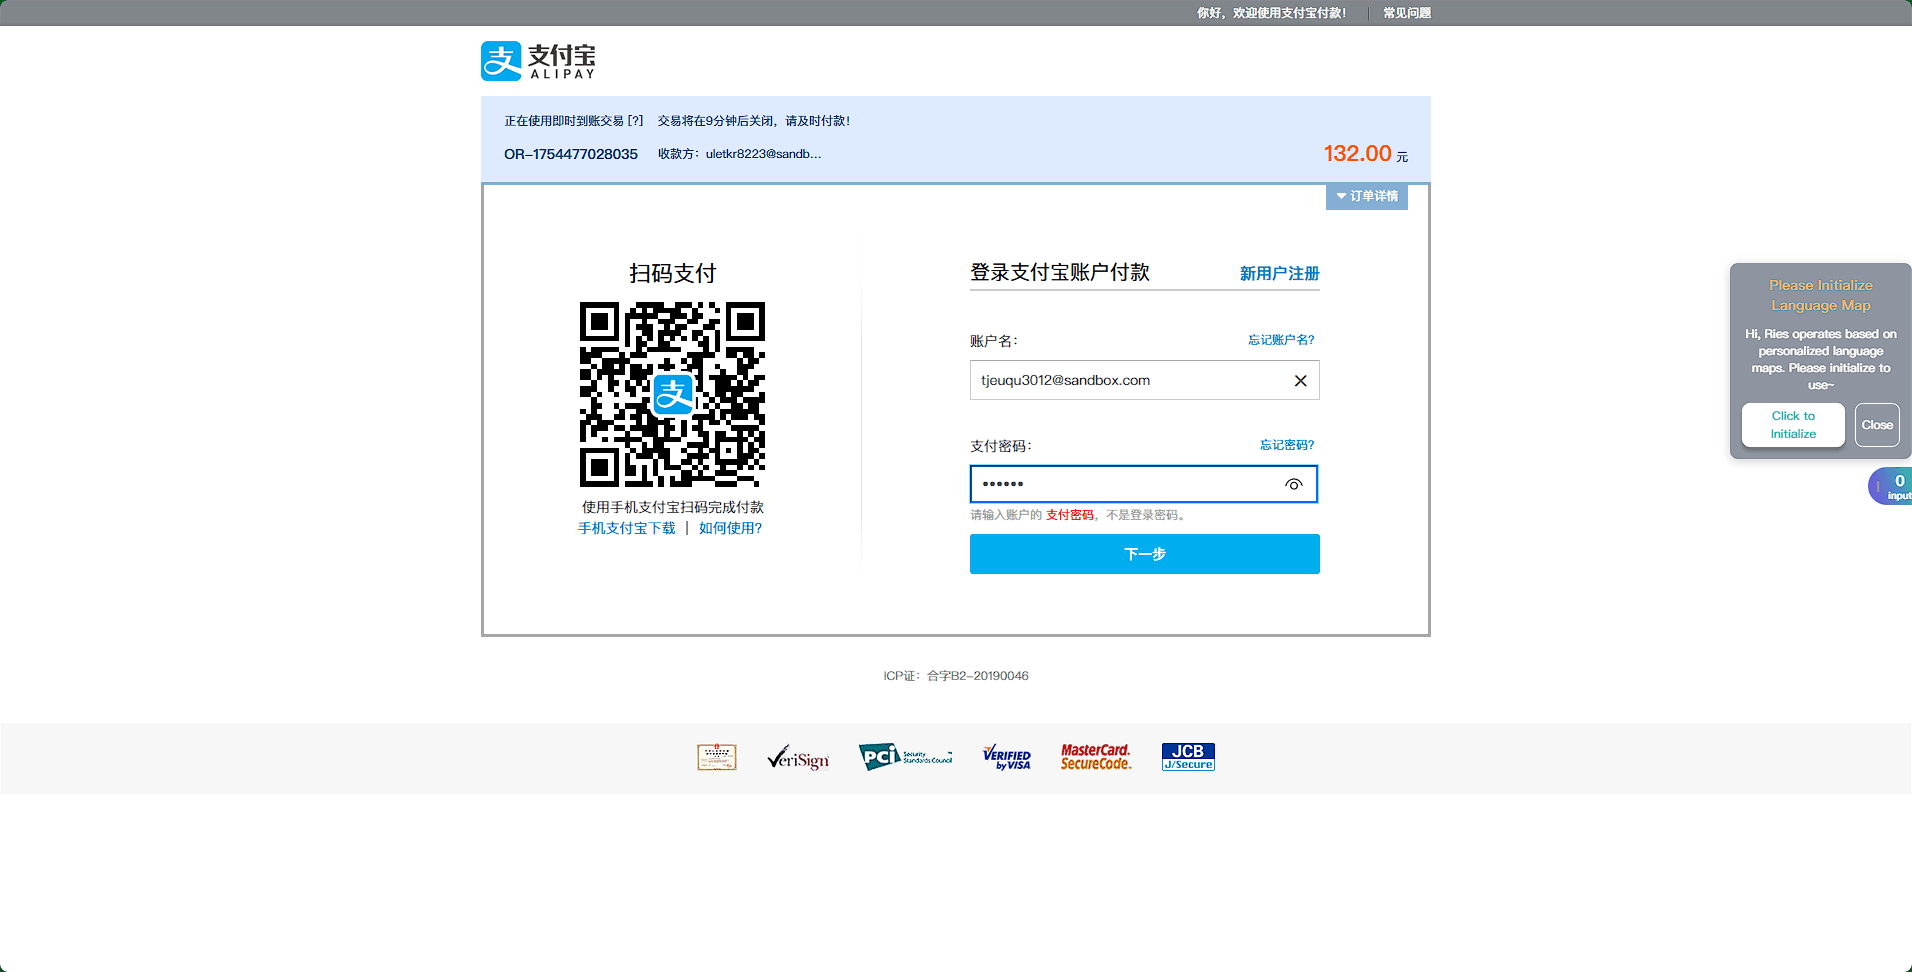Open the 新用户注册 registration link
The image size is (1912, 972).
click(x=1279, y=273)
